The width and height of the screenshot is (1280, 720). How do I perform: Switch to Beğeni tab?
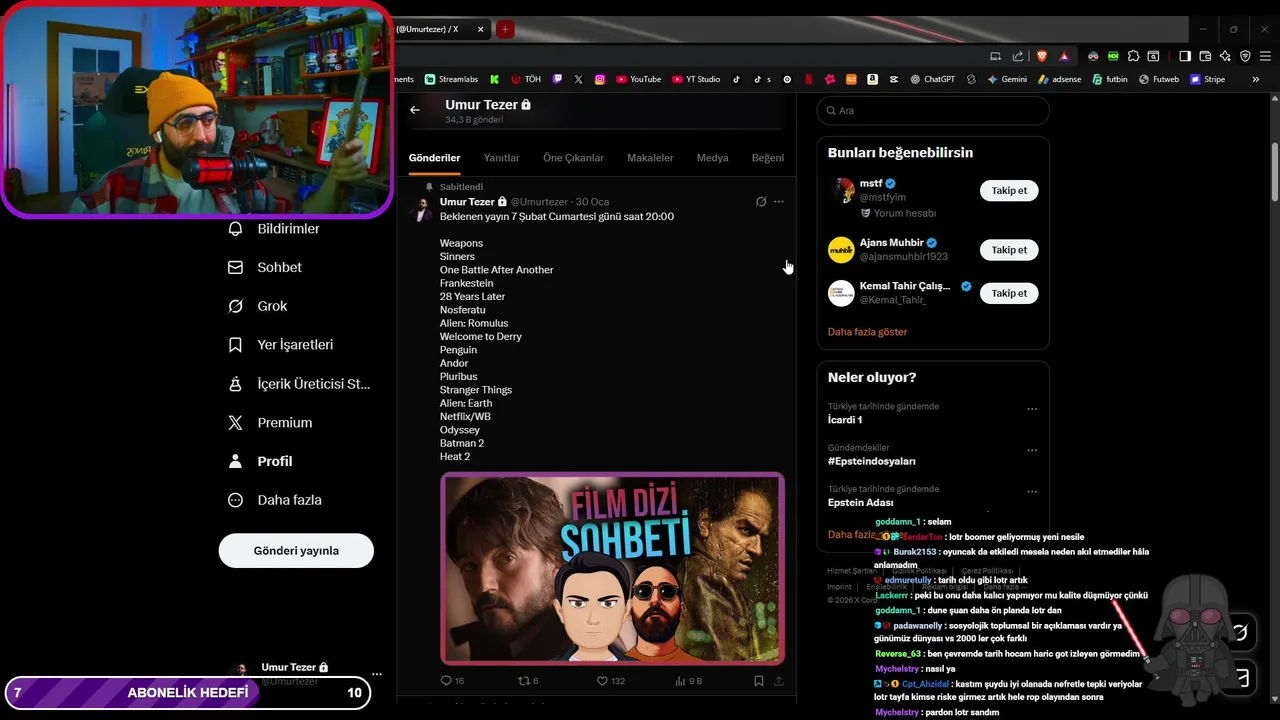768,158
